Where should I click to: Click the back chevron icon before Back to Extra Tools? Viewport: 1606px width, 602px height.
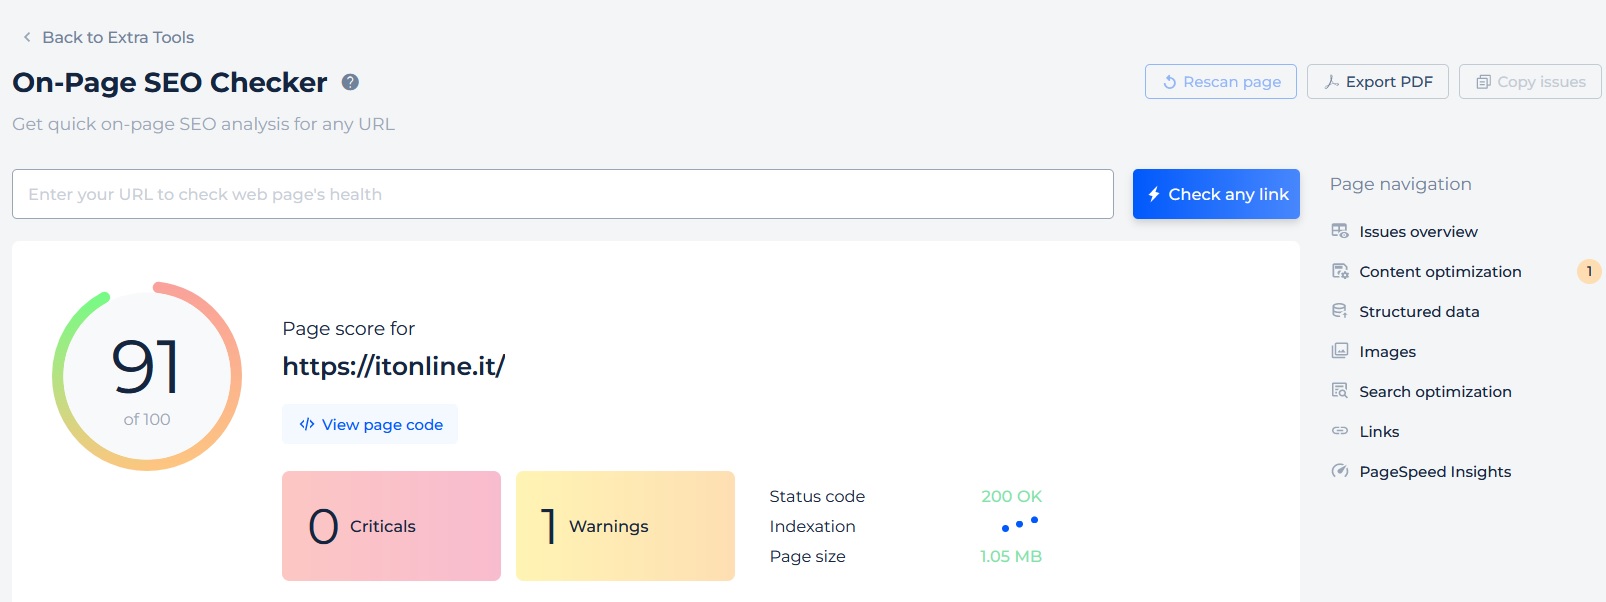coord(27,37)
